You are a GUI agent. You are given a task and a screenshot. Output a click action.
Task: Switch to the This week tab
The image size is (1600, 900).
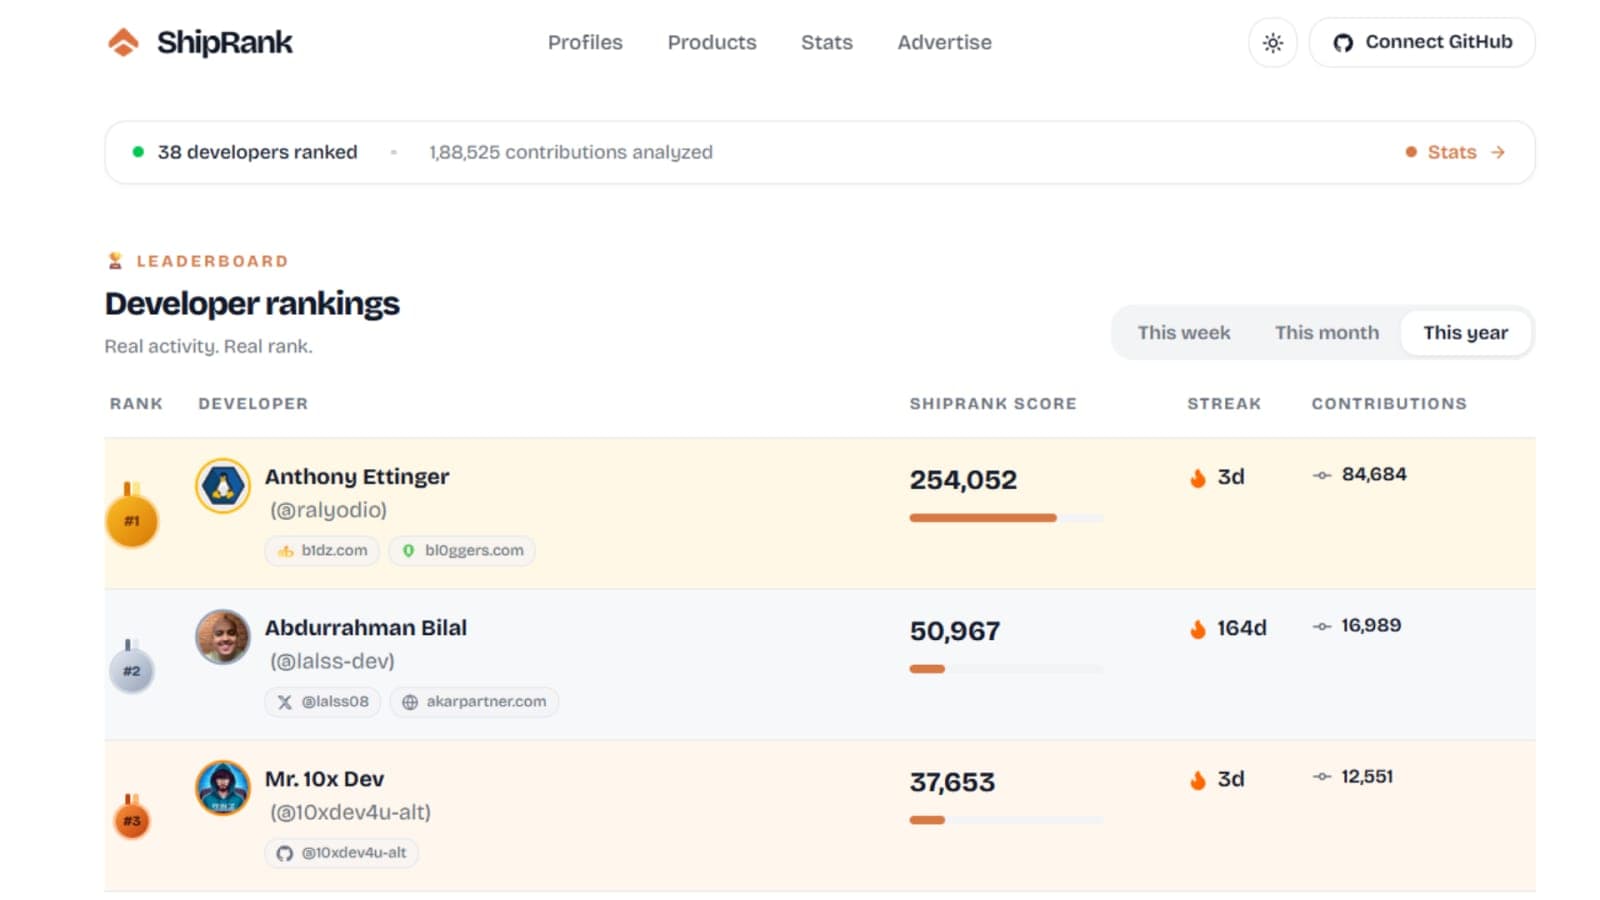click(1184, 332)
